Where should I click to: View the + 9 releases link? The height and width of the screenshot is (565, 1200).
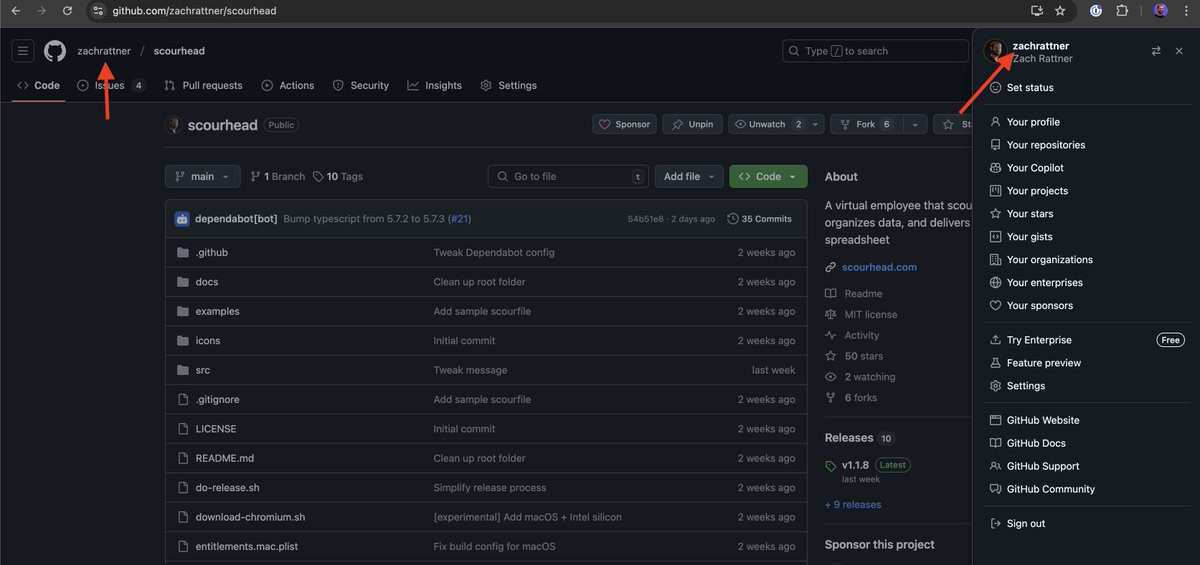[853, 505]
